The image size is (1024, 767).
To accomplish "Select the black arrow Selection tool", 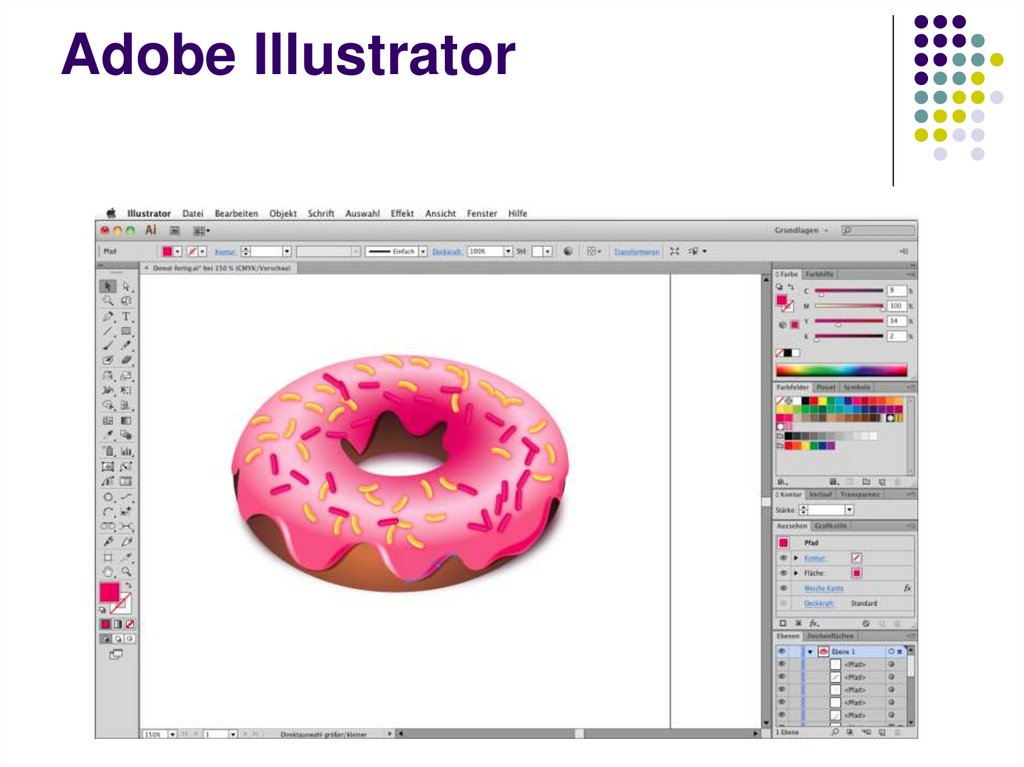I will tap(108, 286).
